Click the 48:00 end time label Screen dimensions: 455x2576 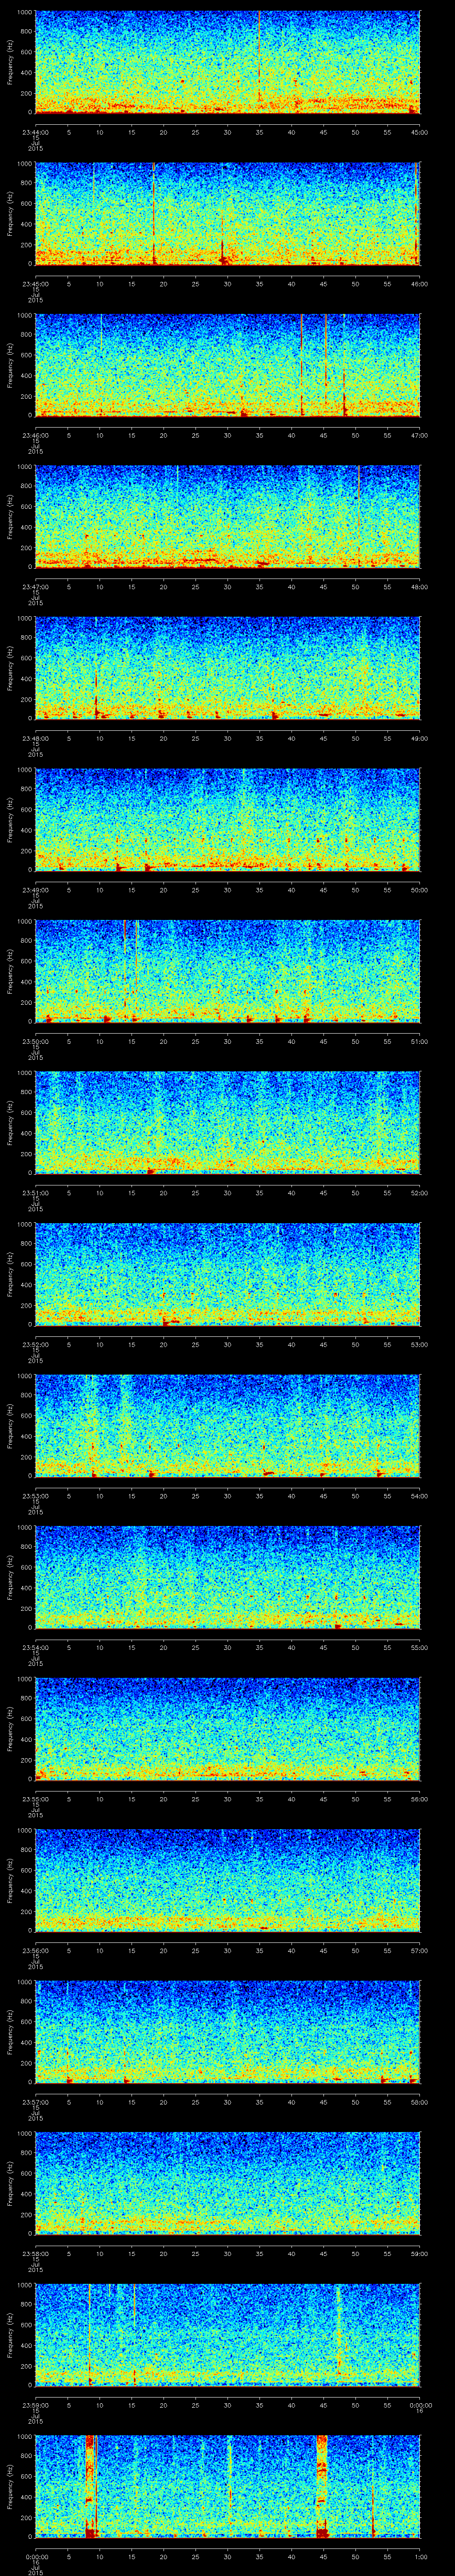(x=420, y=587)
